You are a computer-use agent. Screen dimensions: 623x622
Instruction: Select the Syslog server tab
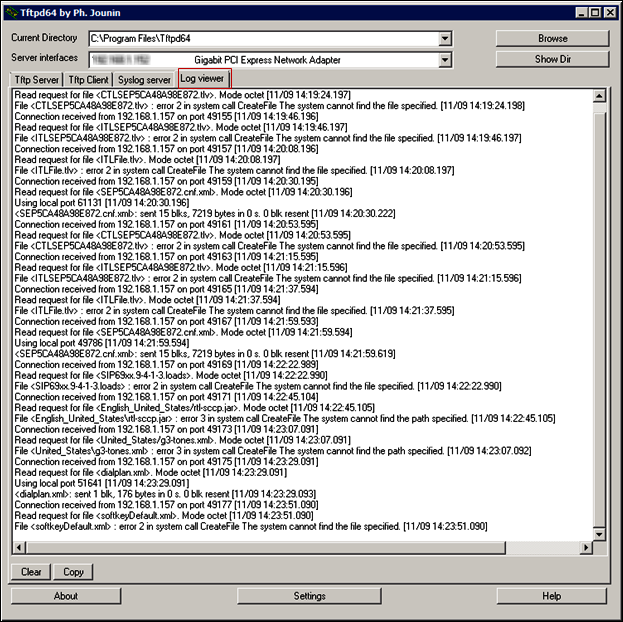pyautogui.click(x=145, y=79)
